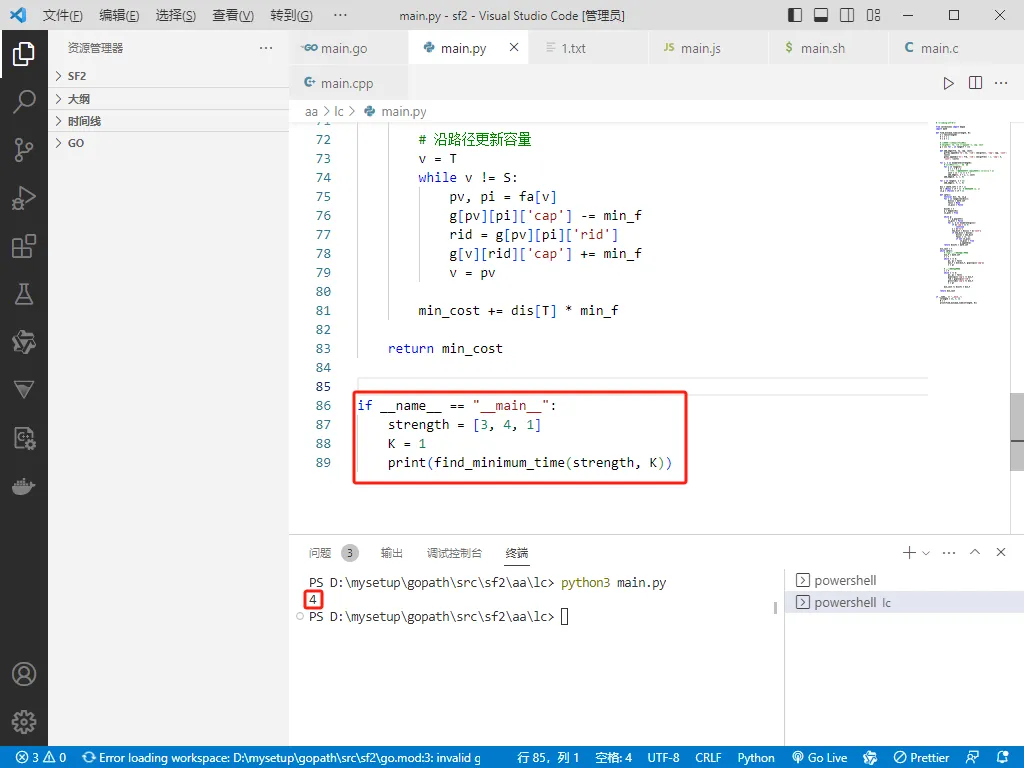
Task: Open the 输出 output panel tab
Action: (x=392, y=553)
